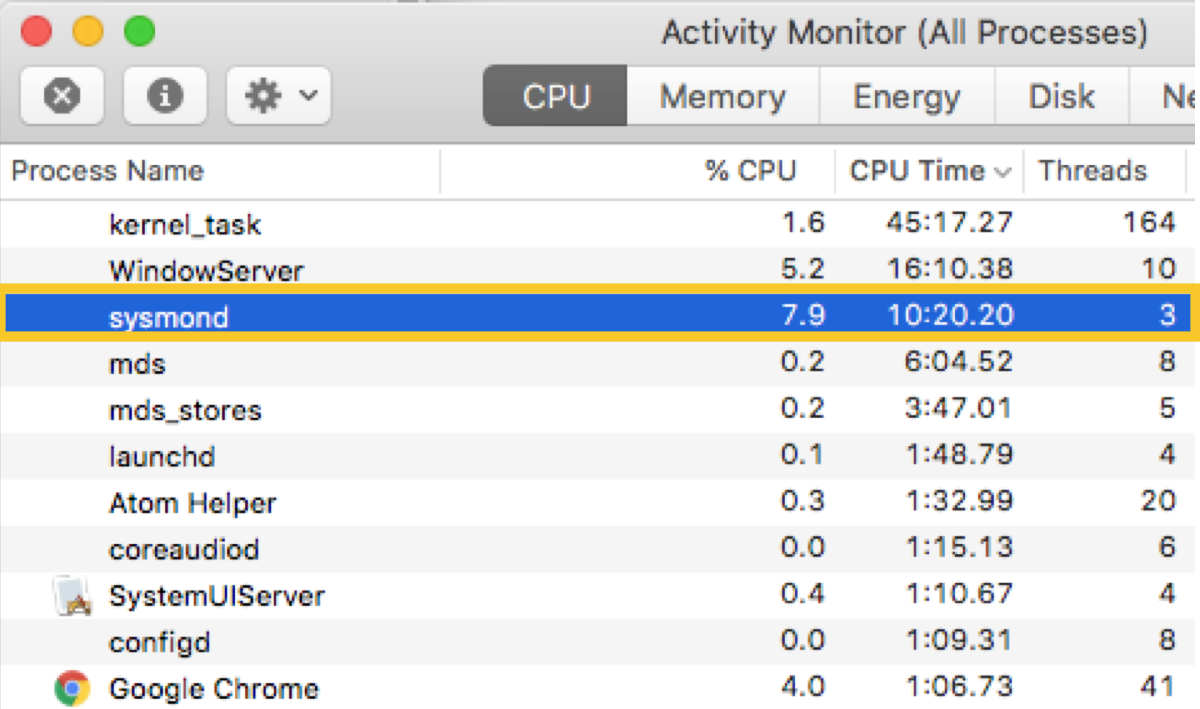Click the 164 threads value
Viewport: 1200px width, 709px height.
click(1149, 223)
